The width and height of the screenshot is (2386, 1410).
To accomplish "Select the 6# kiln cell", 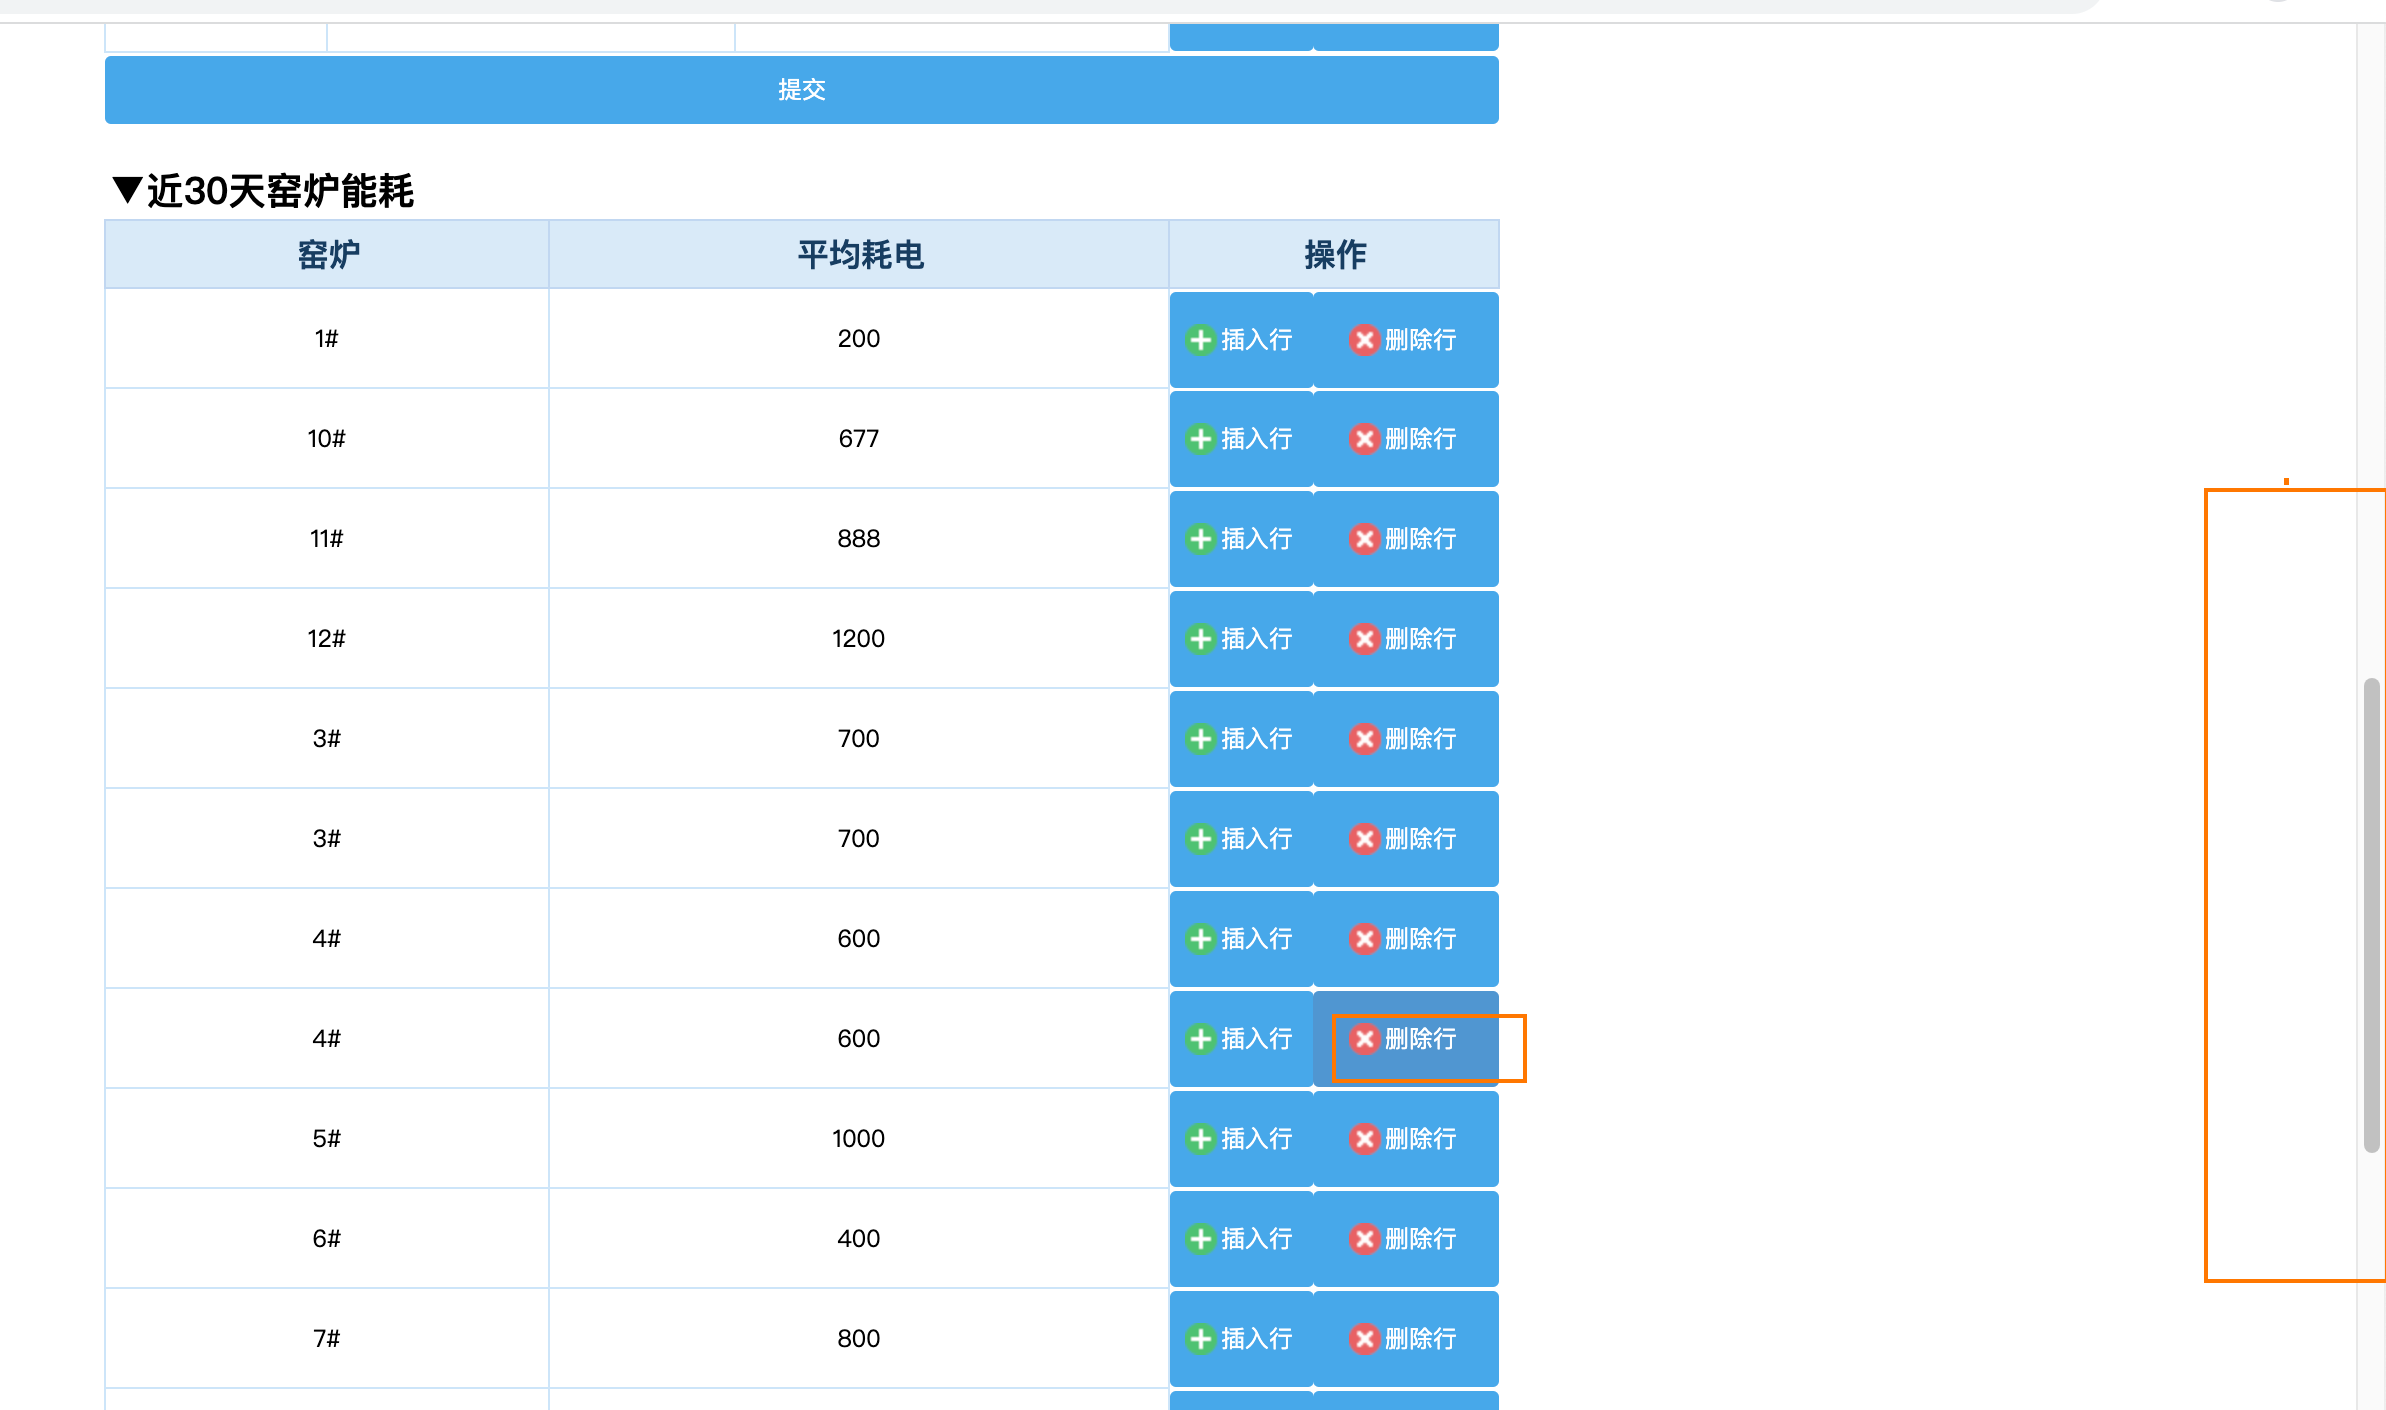I will (327, 1239).
